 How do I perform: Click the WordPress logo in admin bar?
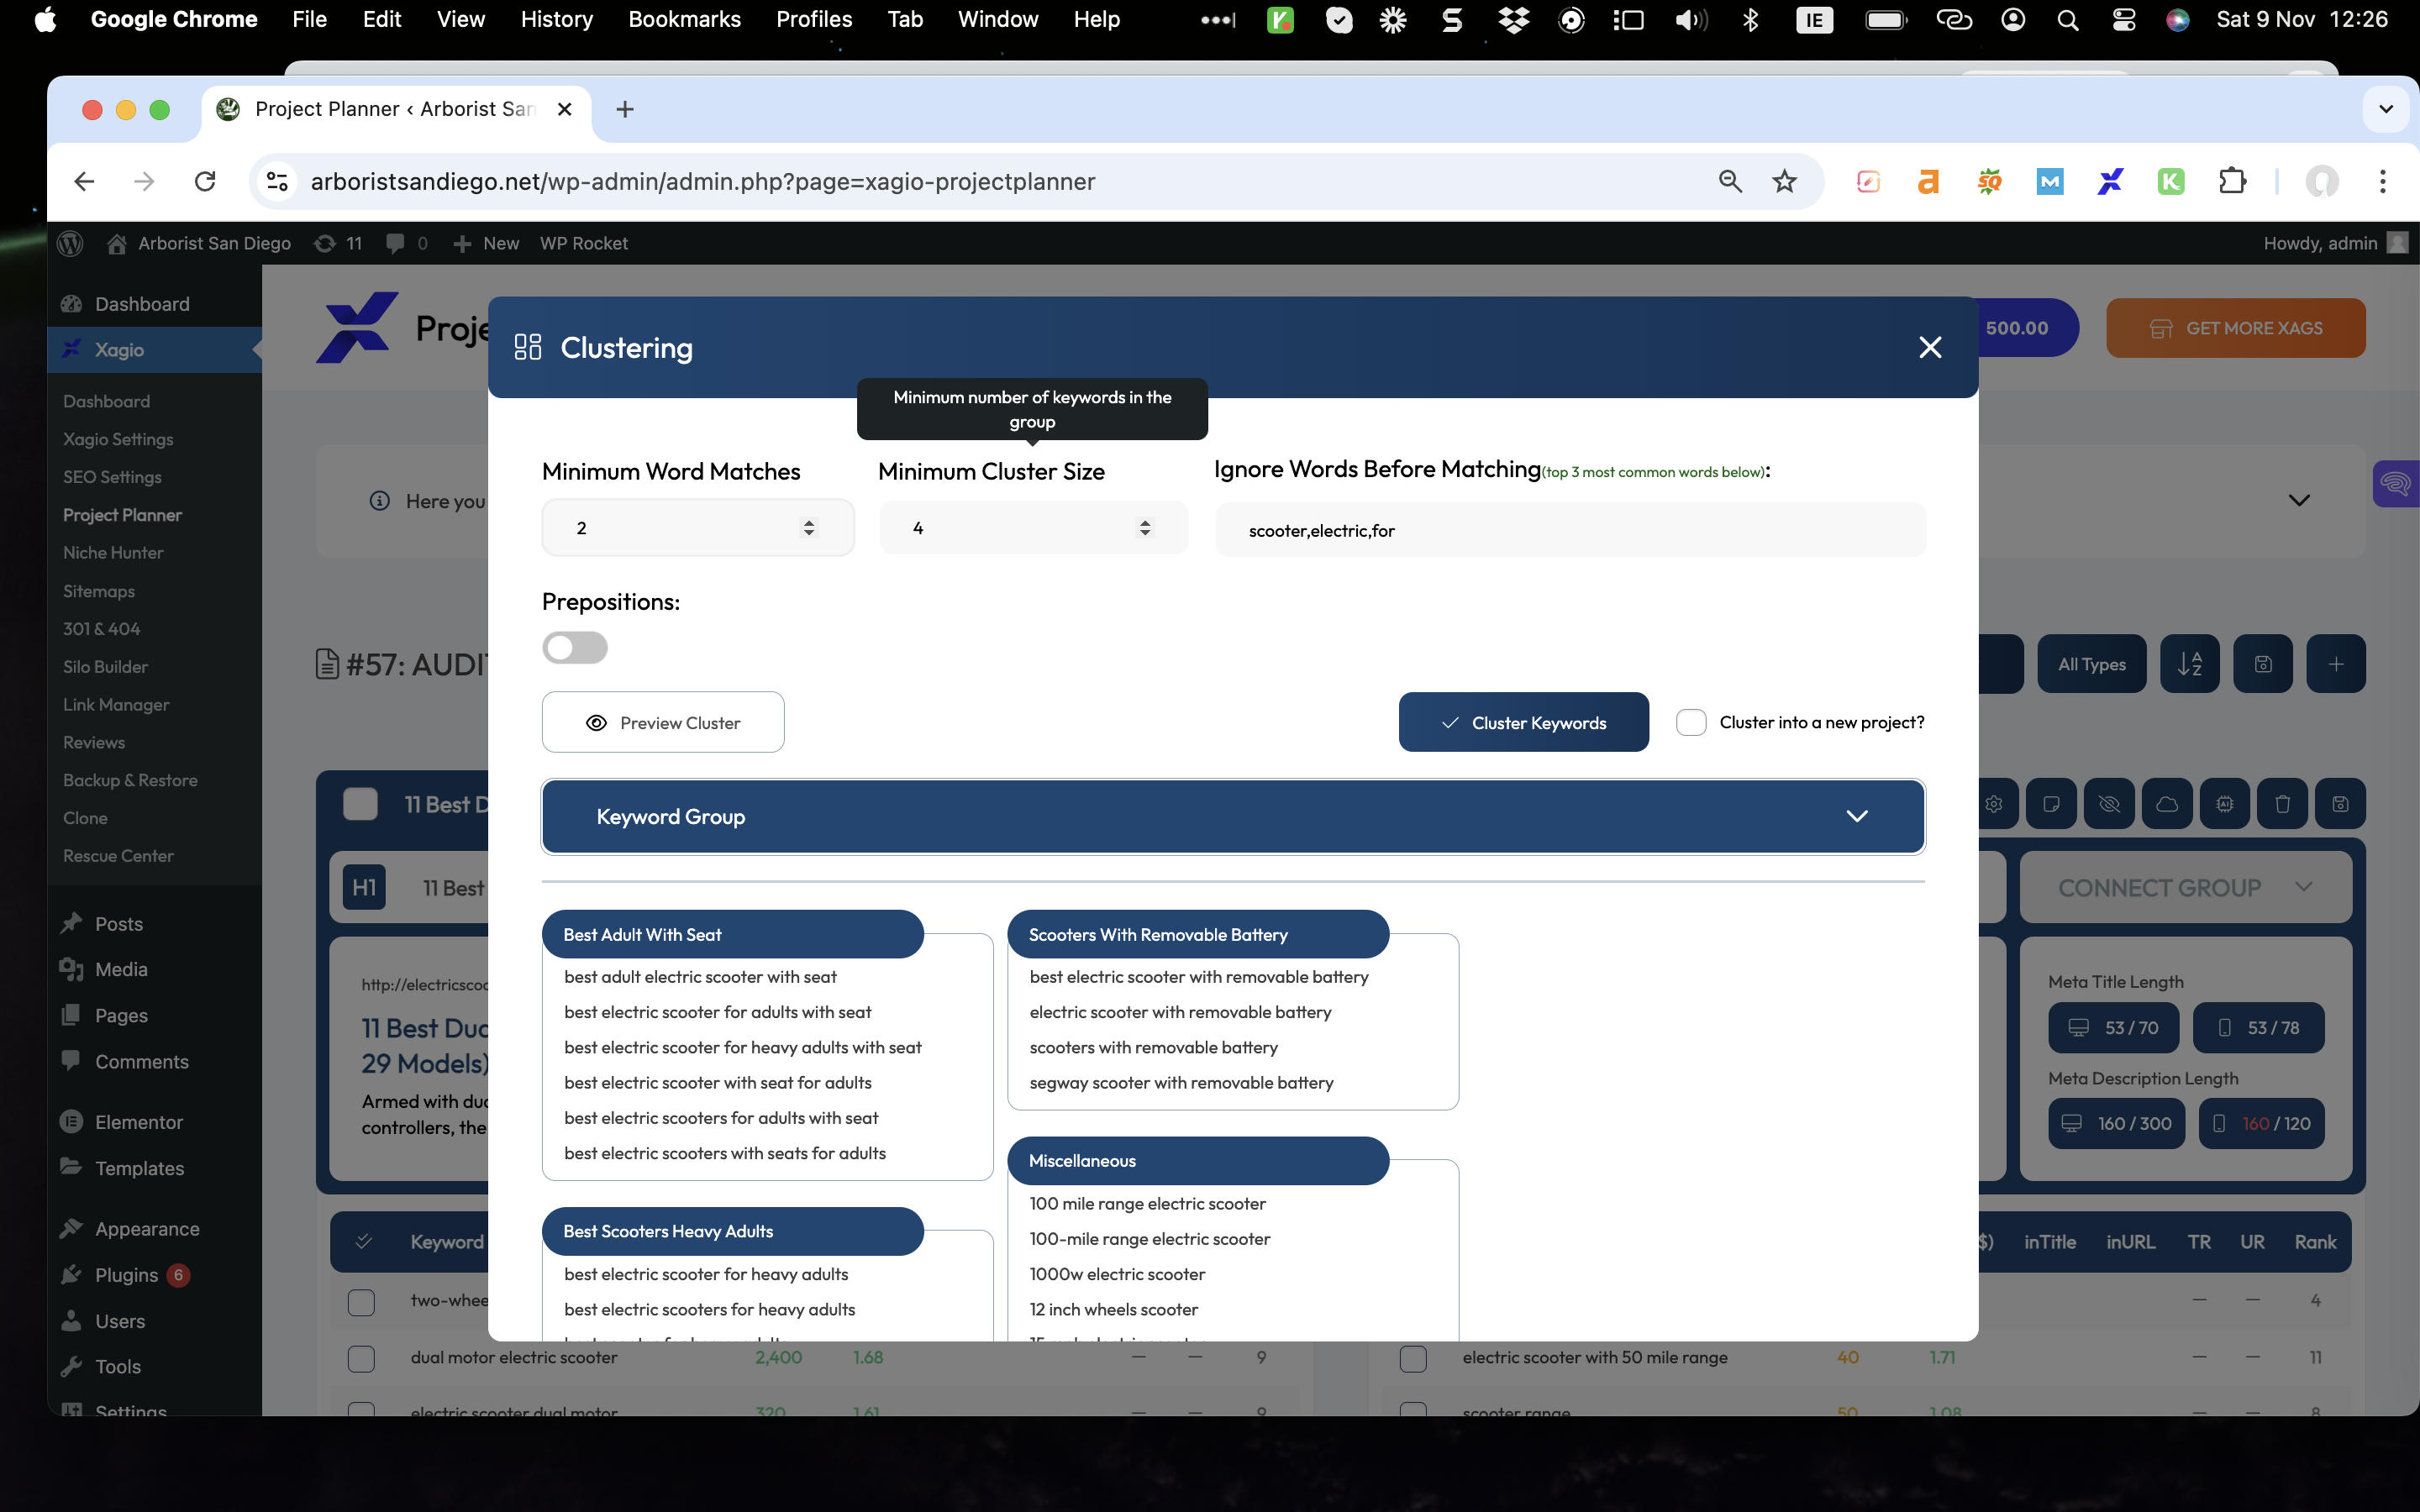point(70,243)
